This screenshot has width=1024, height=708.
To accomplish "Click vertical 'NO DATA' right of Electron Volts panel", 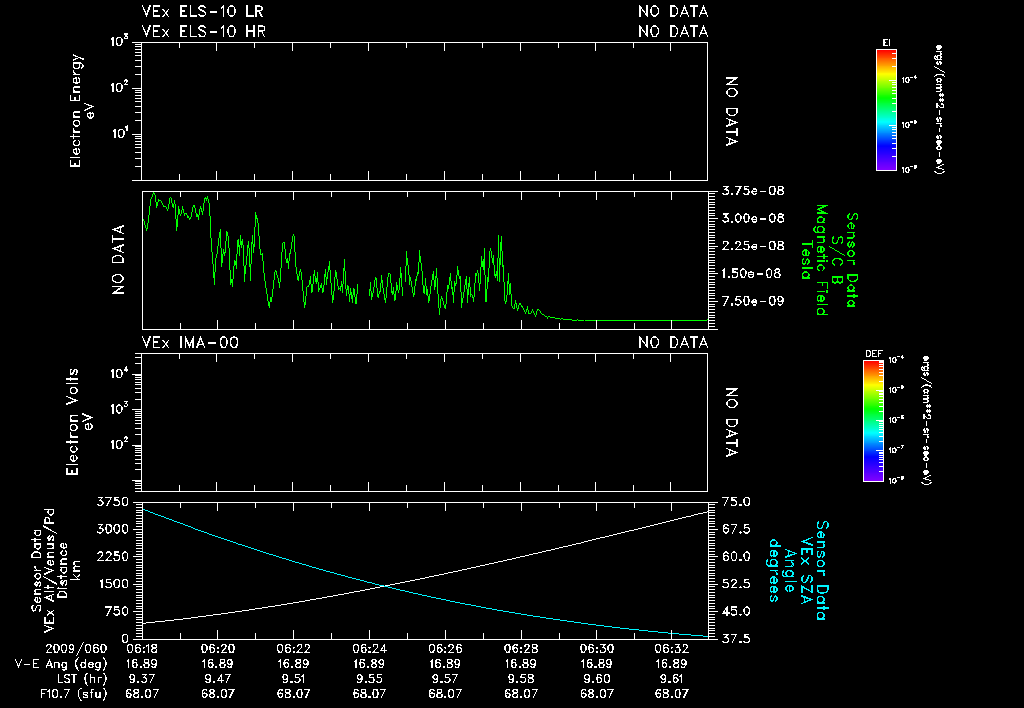I will 731,422.
